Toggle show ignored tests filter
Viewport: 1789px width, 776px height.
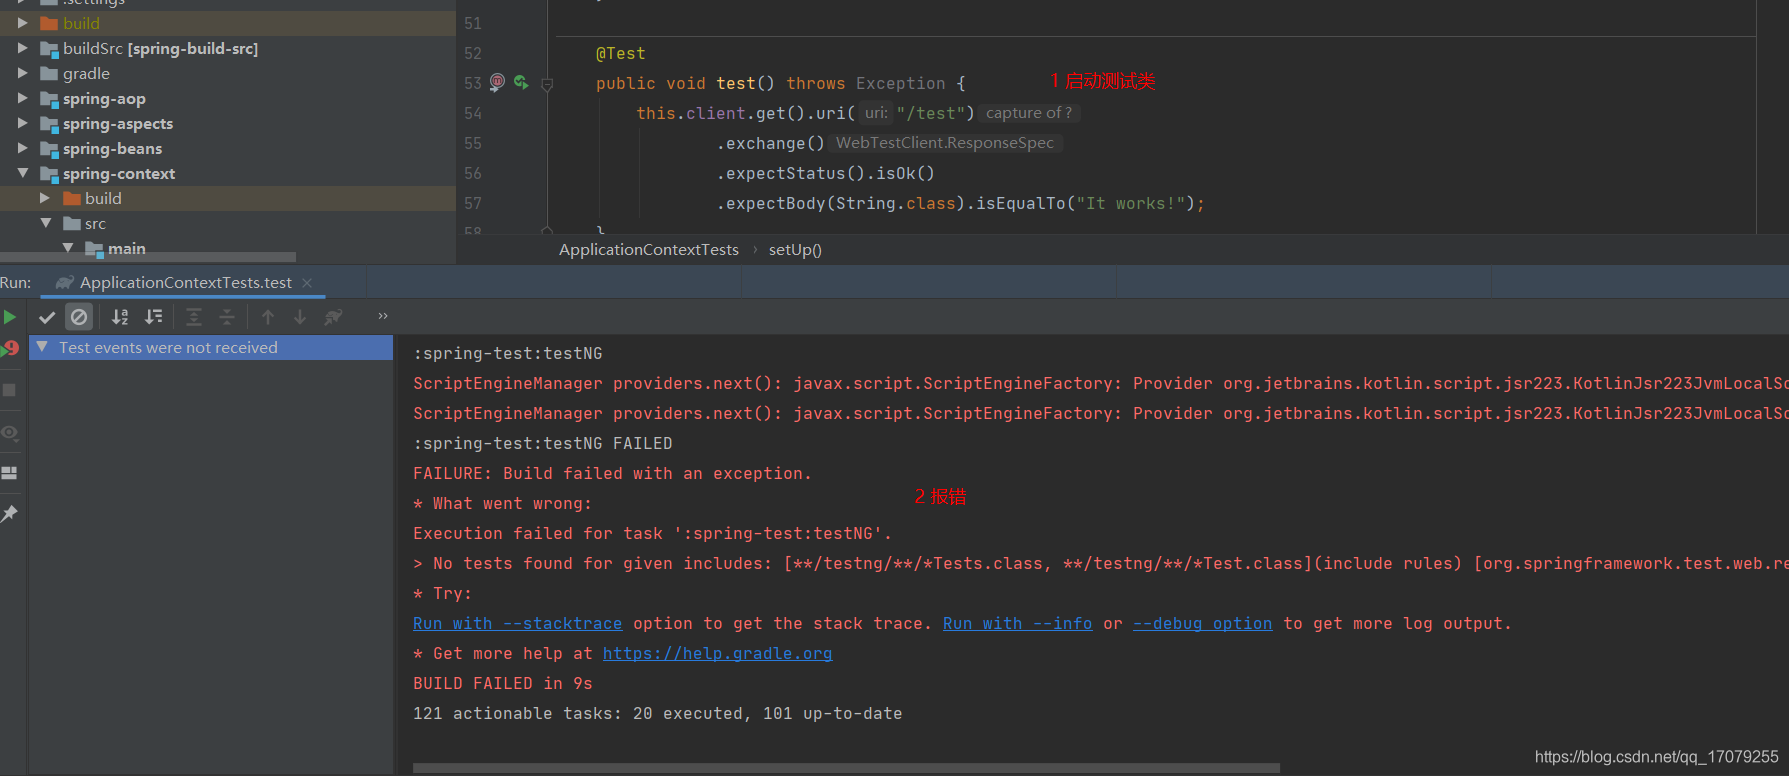click(x=79, y=317)
